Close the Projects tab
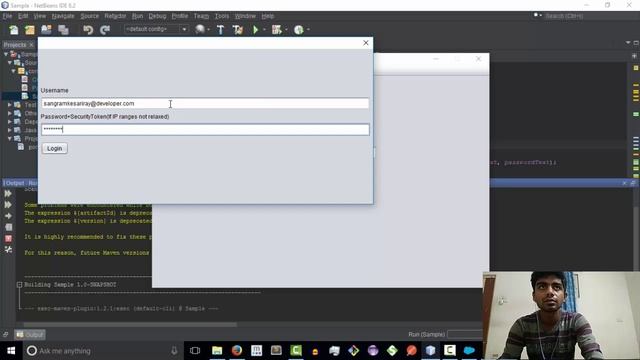Screen dimensions: 640x360 [31, 44]
